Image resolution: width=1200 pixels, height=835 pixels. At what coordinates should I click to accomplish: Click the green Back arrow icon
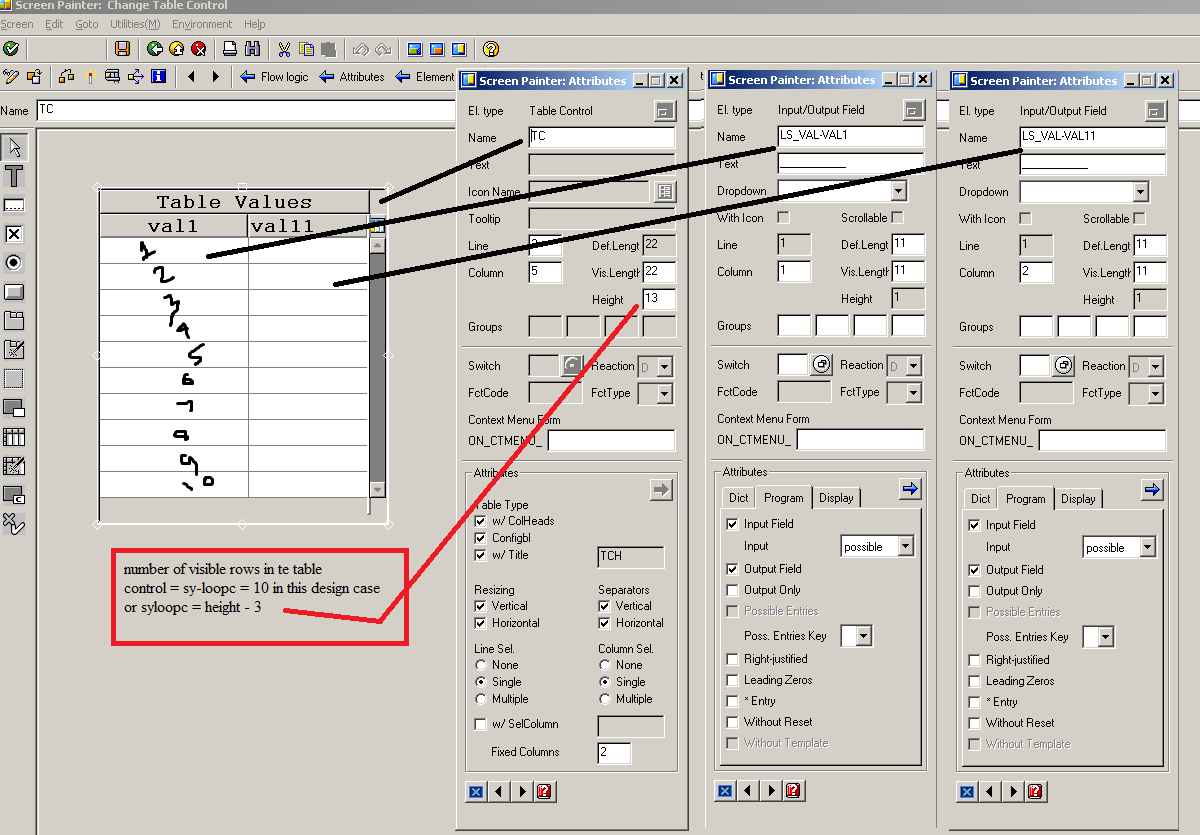156,49
